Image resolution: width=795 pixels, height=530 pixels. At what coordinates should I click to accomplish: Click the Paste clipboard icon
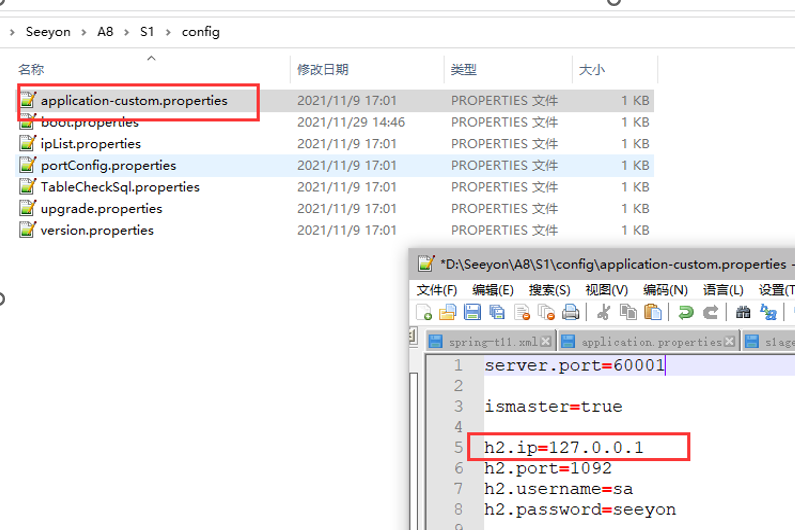pyautogui.click(x=653, y=312)
